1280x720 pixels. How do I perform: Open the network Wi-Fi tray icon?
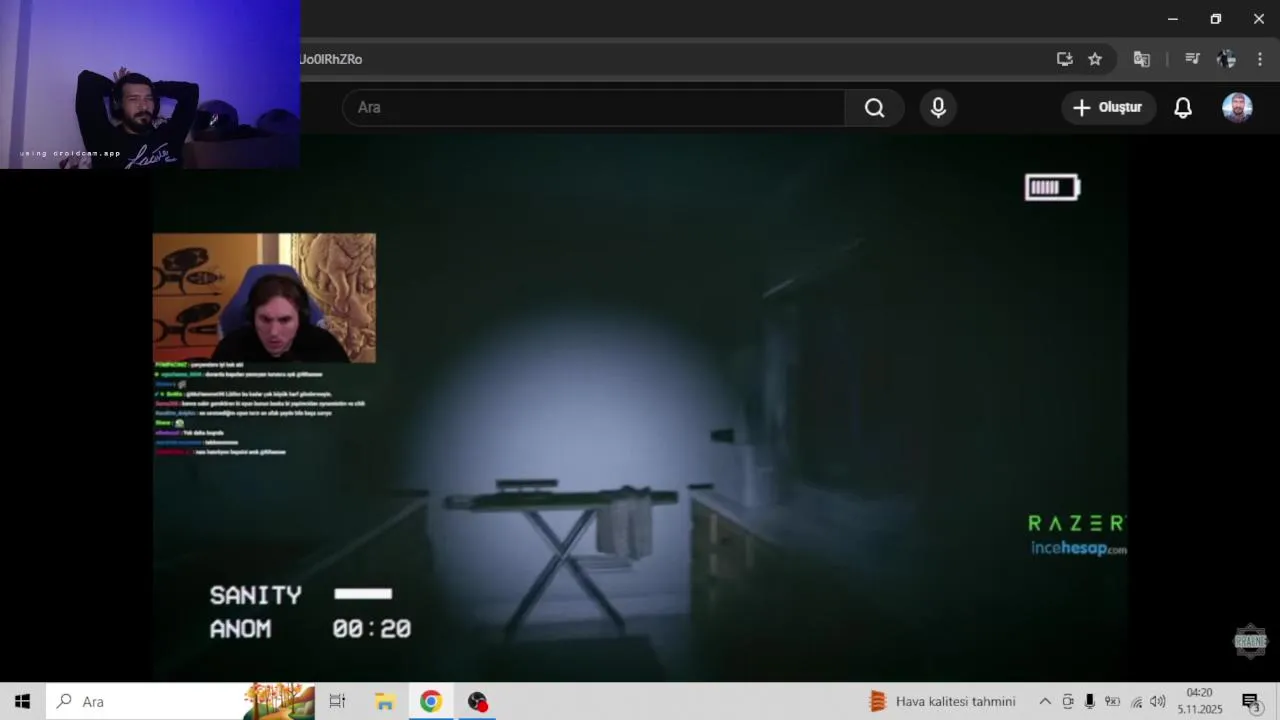tap(1136, 701)
